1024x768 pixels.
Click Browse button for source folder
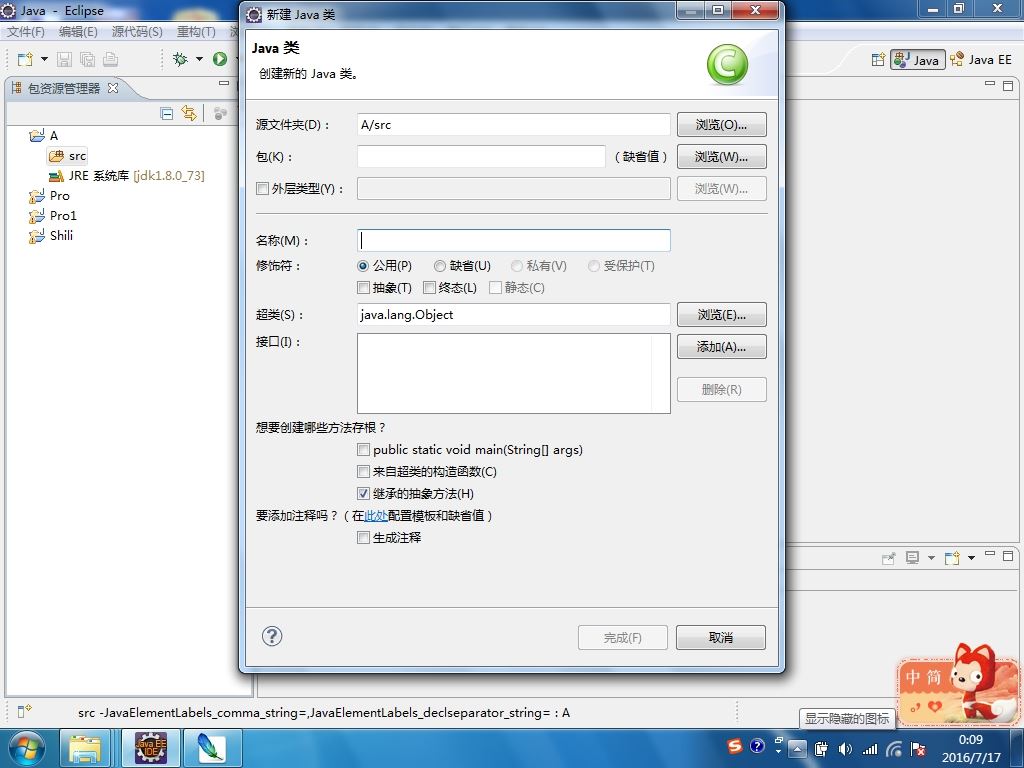click(x=721, y=125)
